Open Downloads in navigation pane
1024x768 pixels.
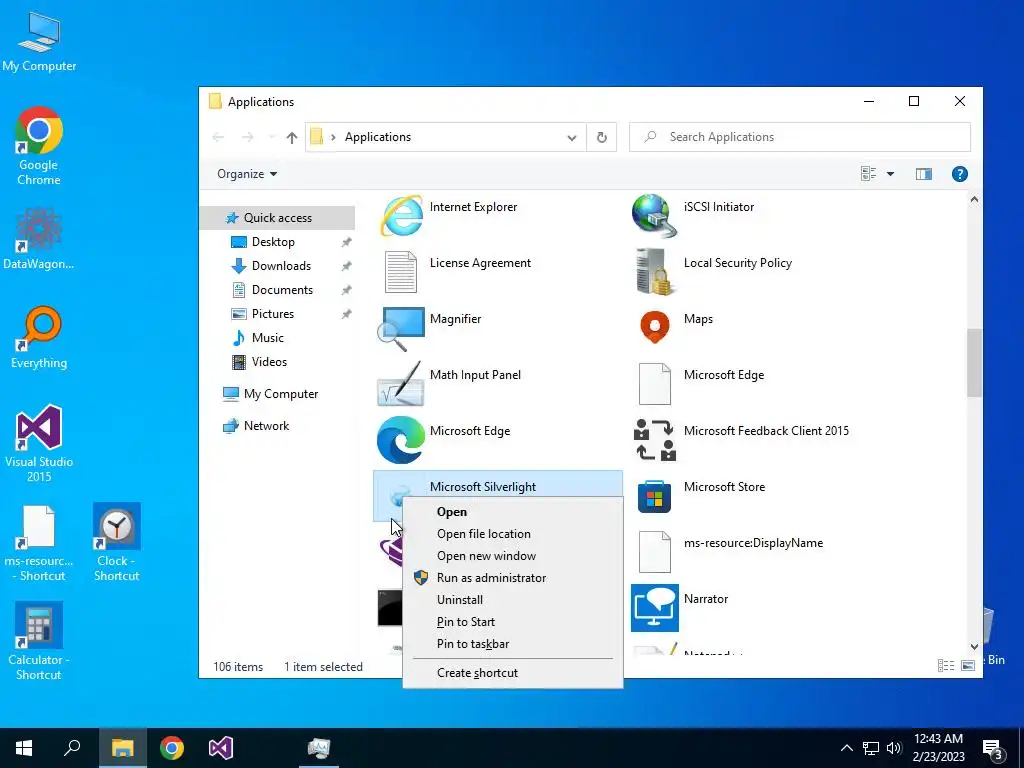point(281,266)
